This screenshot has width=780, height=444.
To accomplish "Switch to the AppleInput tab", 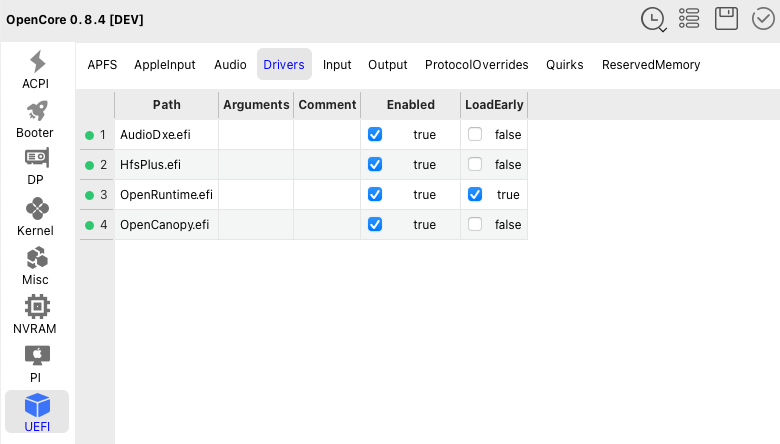I will pyautogui.click(x=165, y=65).
